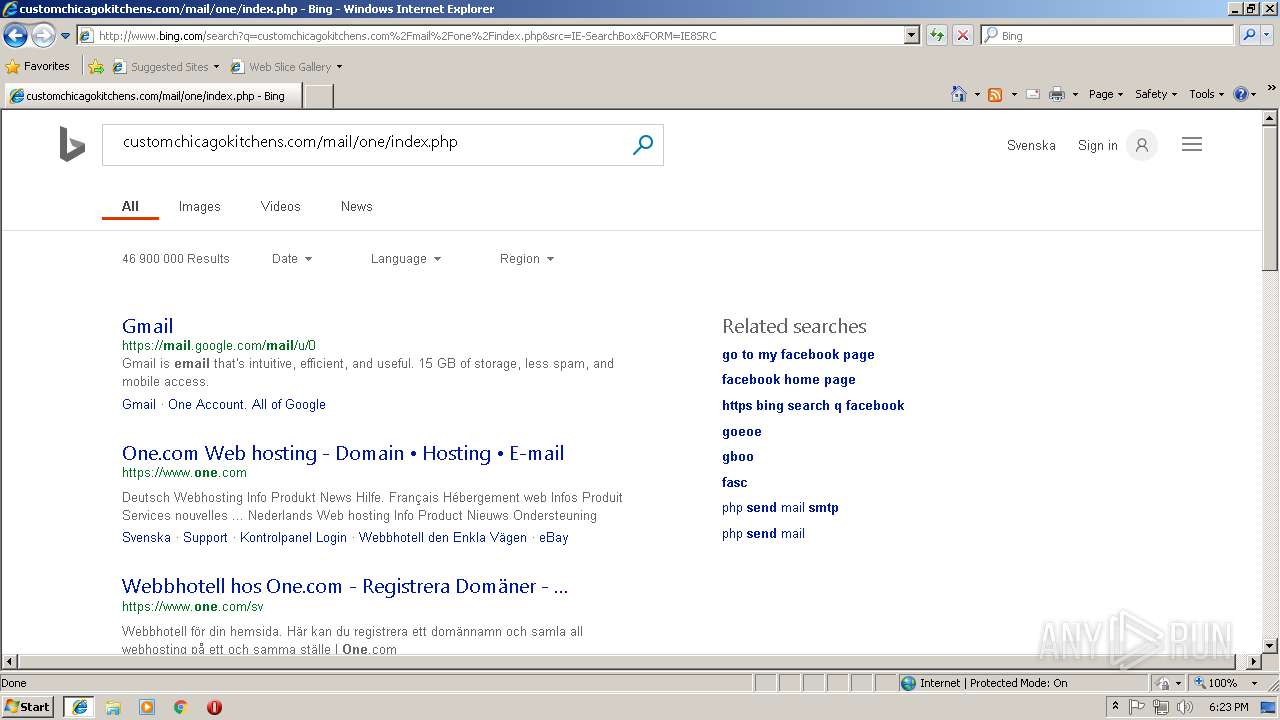
Task: Select the customchicagokitchens Bing tab
Action: point(152,96)
